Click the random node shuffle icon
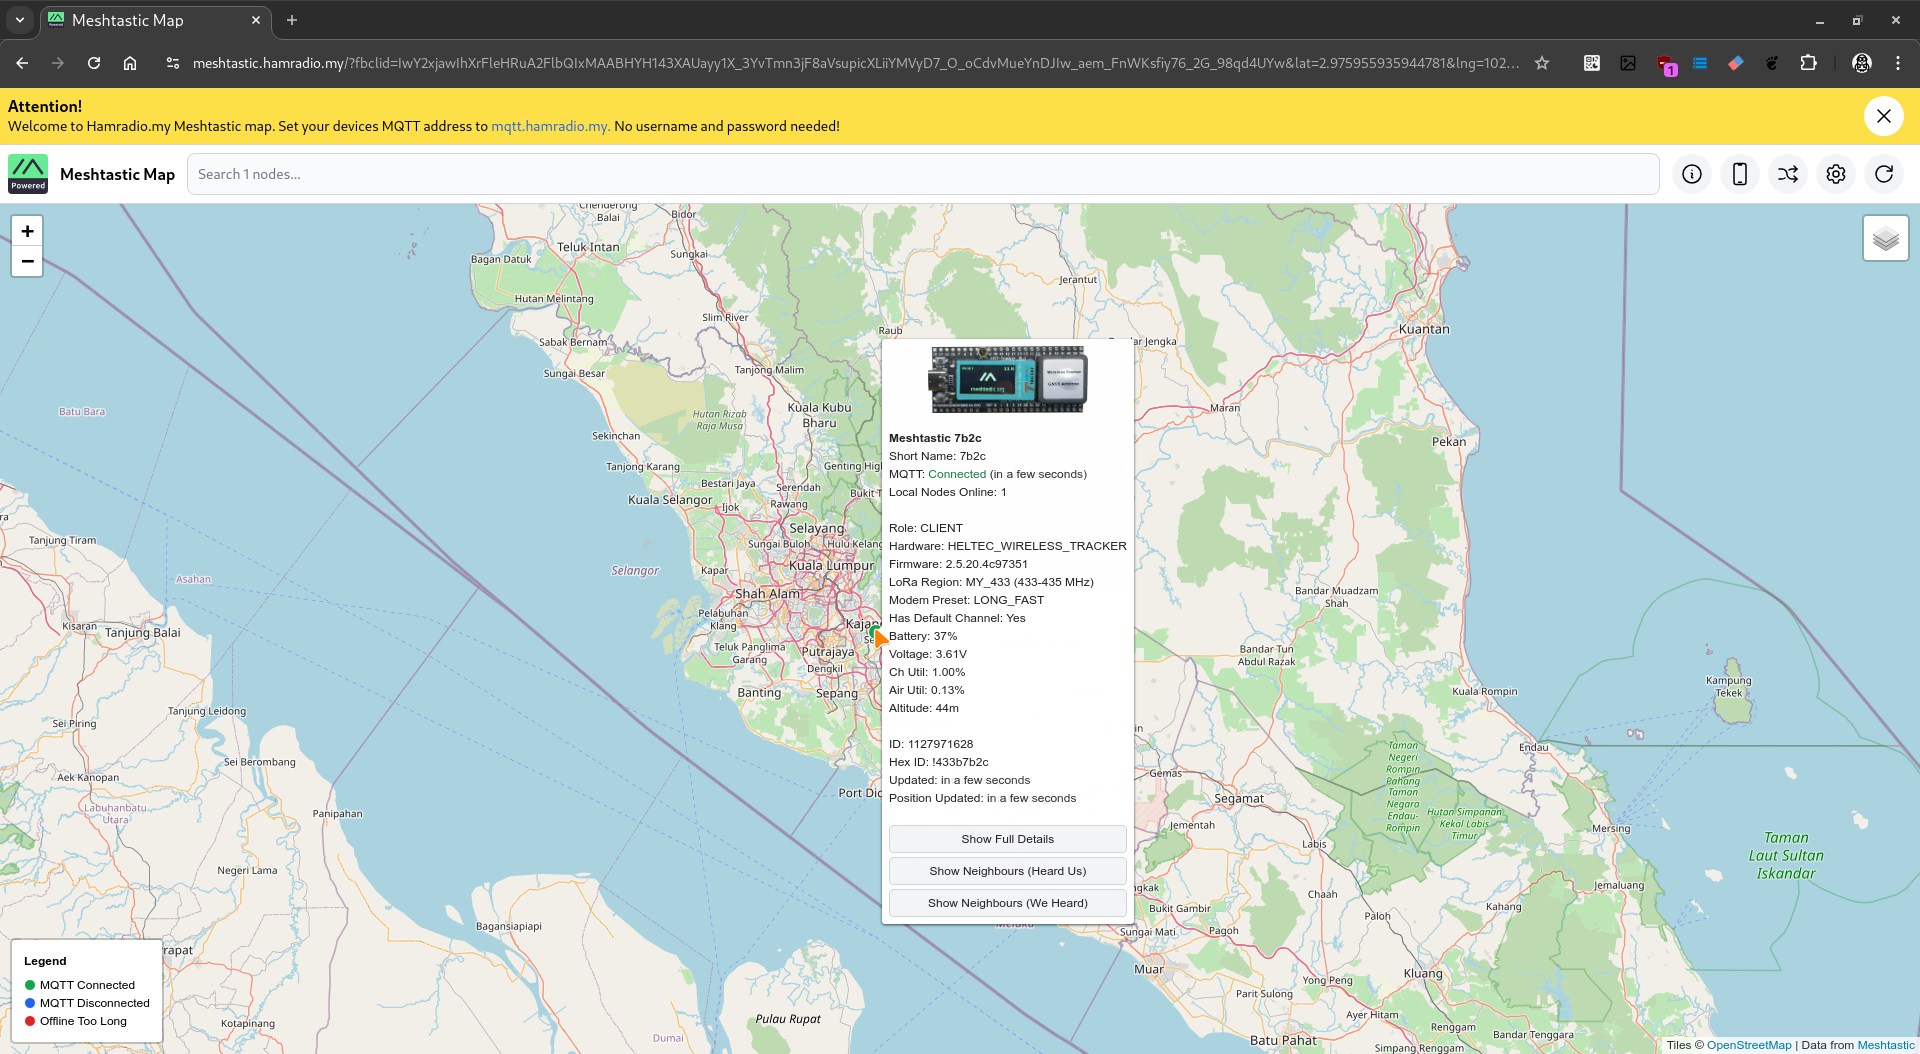Image resolution: width=1920 pixels, height=1054 pixels. point(1787,174)
